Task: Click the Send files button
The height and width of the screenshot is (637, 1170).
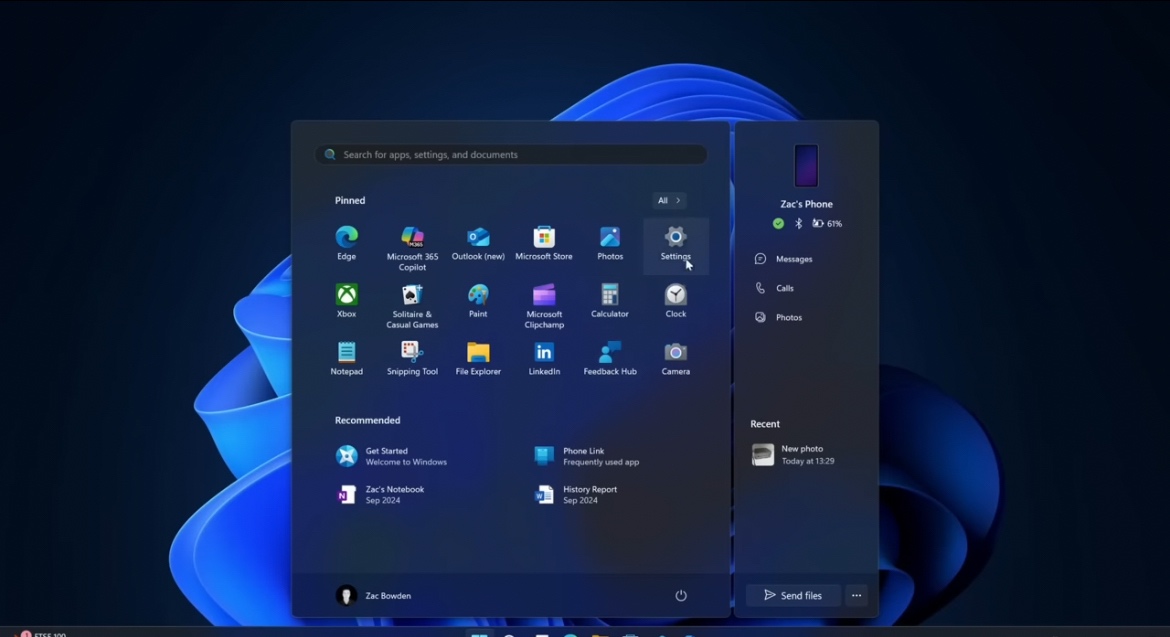Action: click(793, 595)
